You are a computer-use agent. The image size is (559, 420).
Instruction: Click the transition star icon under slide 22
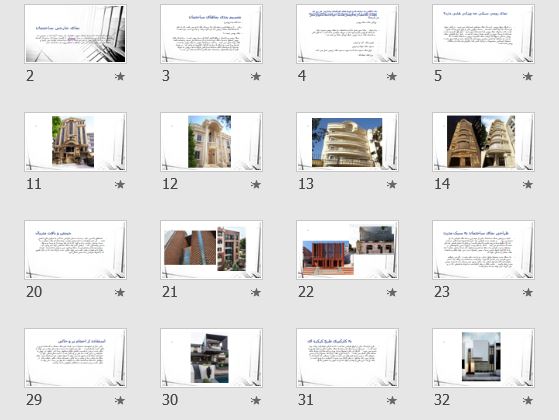tap(392, 292)
